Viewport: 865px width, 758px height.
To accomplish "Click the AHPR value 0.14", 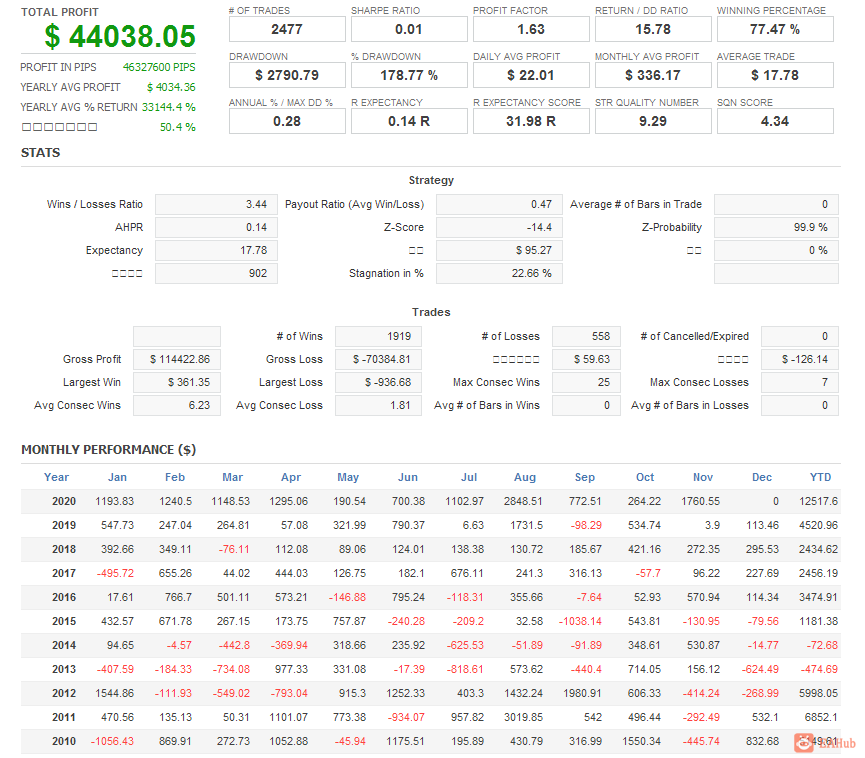I will click(x=216, y=227).
